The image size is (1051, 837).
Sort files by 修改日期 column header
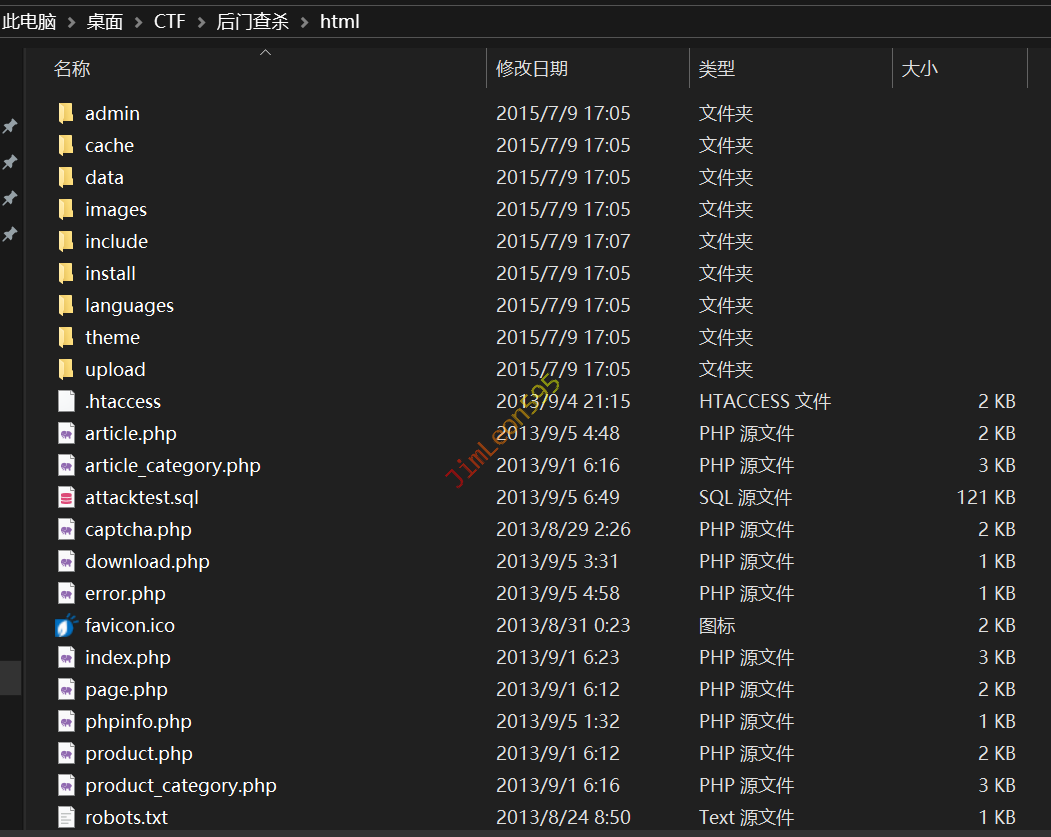(532, 69)
